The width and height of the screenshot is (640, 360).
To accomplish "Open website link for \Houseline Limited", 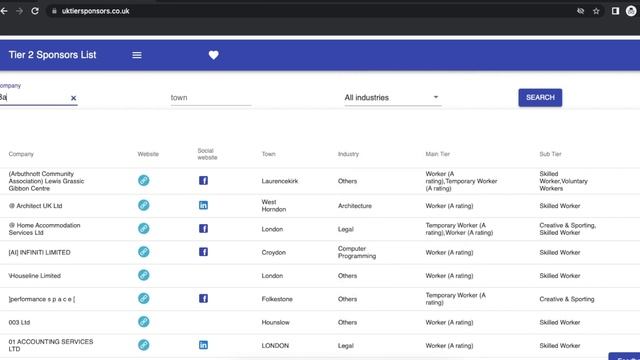I will tap(144, 275).
